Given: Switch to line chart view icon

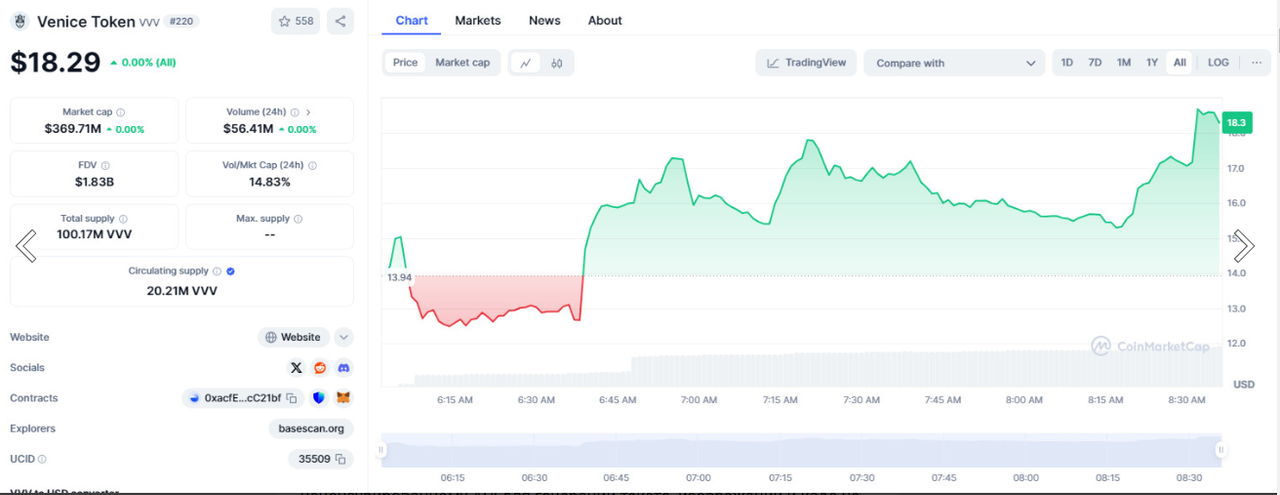Looking at the screenshot, I should point(526,63).
